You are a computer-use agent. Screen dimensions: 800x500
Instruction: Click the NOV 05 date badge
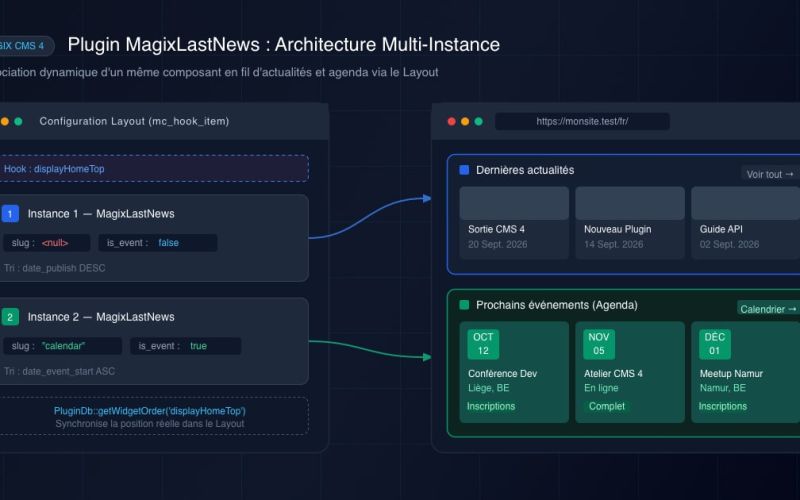(x=599, y=344)
